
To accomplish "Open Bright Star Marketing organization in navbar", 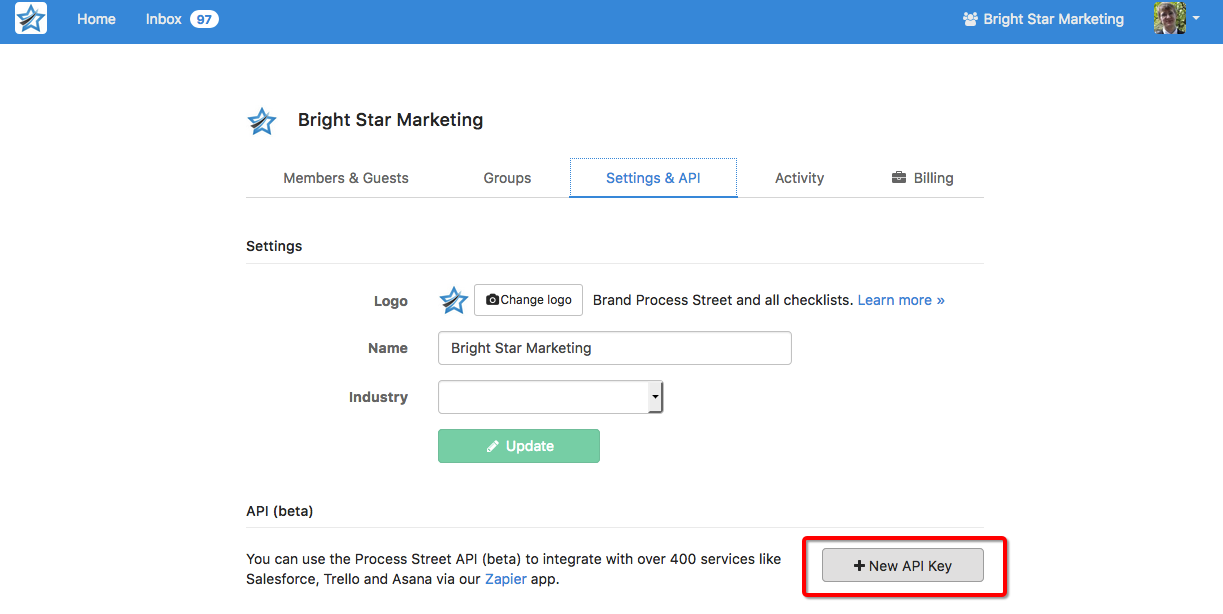I will (1043, 19).
